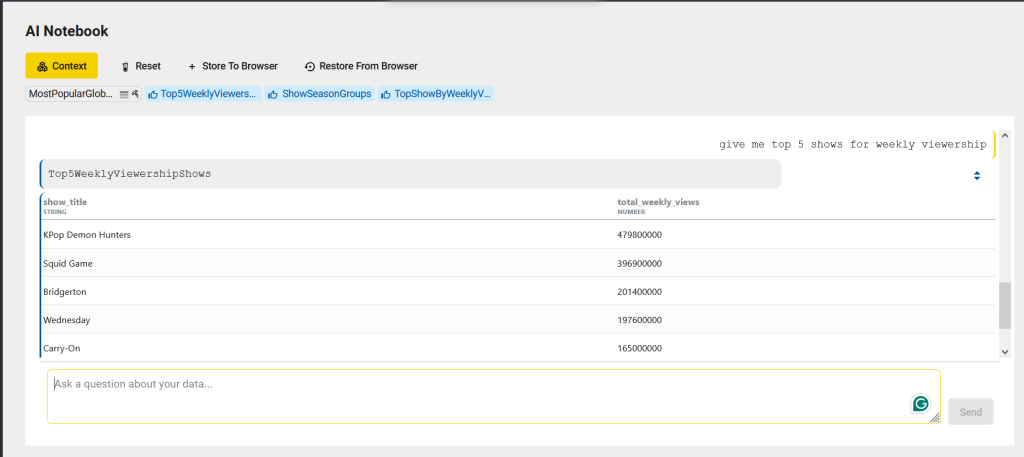Click the results scrollbar thumb
The height and width of the screenshot is (457, 1024).
pyautogui.click(x=1005, y=305)
